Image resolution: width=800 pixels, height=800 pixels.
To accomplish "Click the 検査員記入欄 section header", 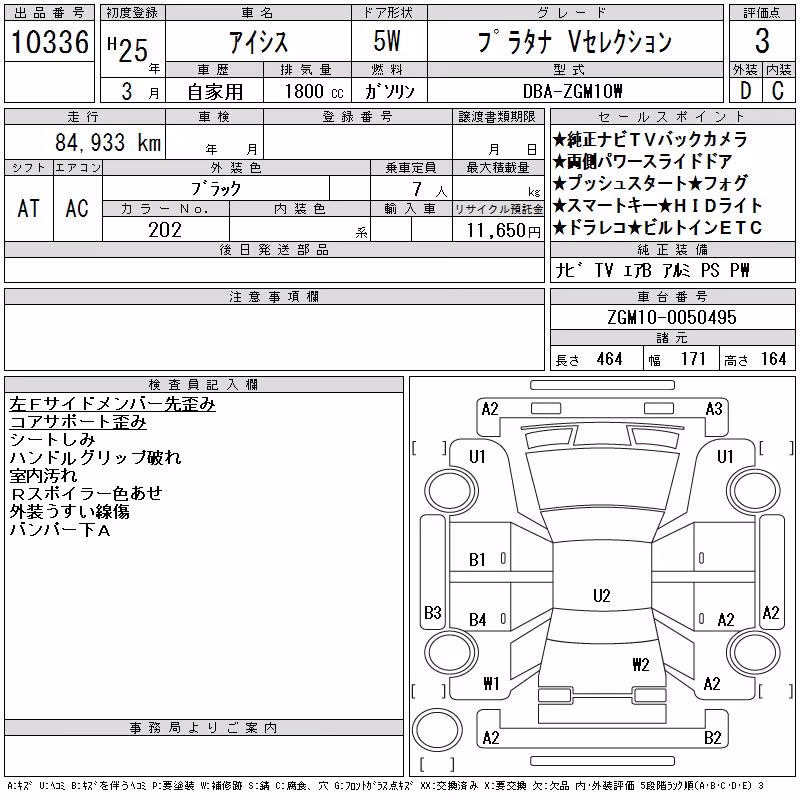I will (x=204, y=384).
